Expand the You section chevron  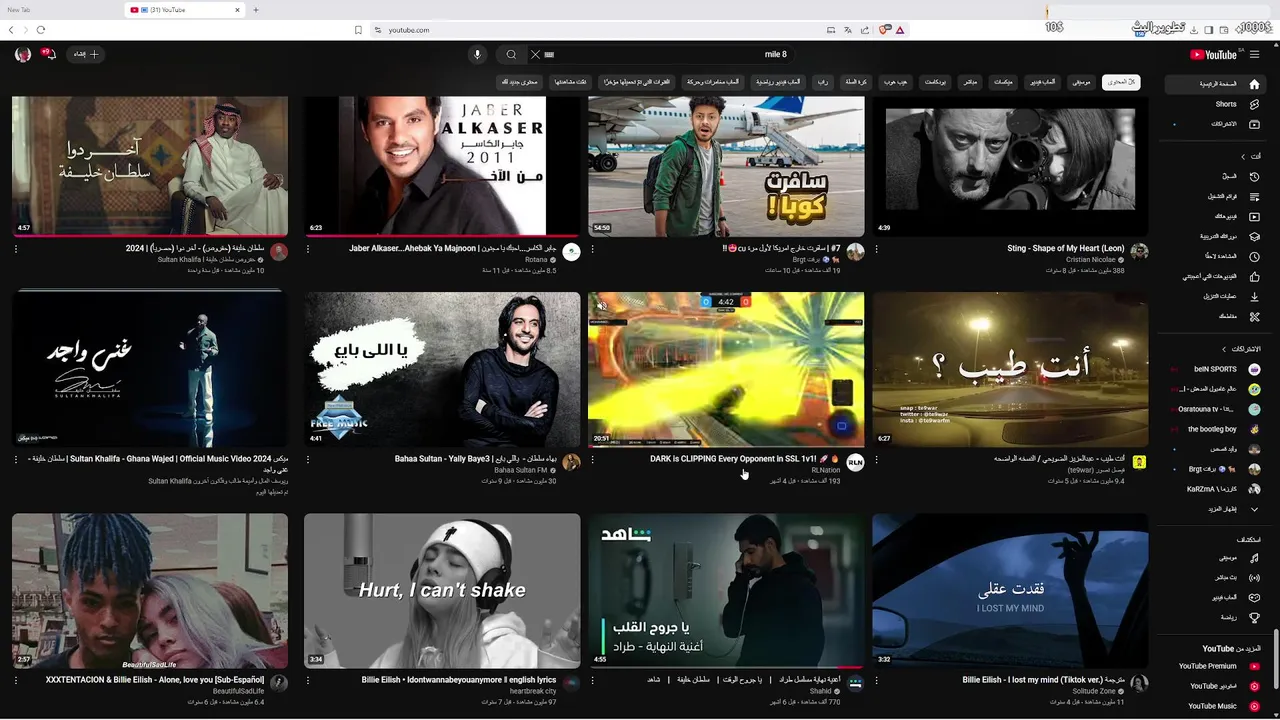point(1242,157)
